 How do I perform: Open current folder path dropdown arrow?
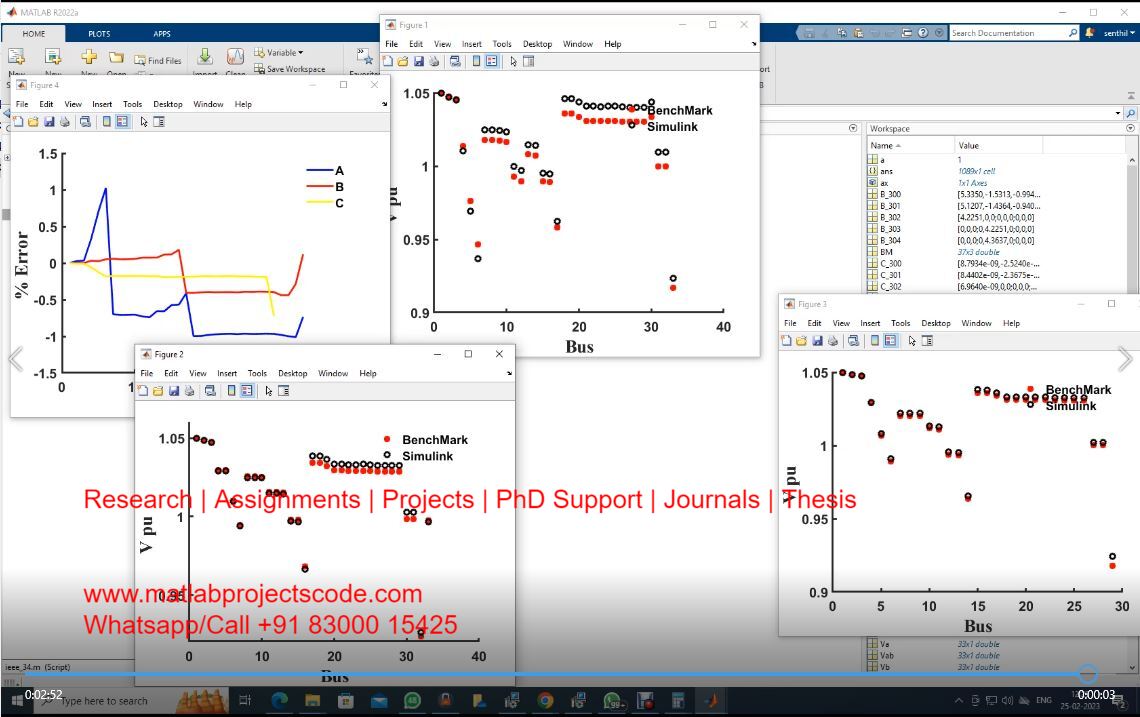1117,113
